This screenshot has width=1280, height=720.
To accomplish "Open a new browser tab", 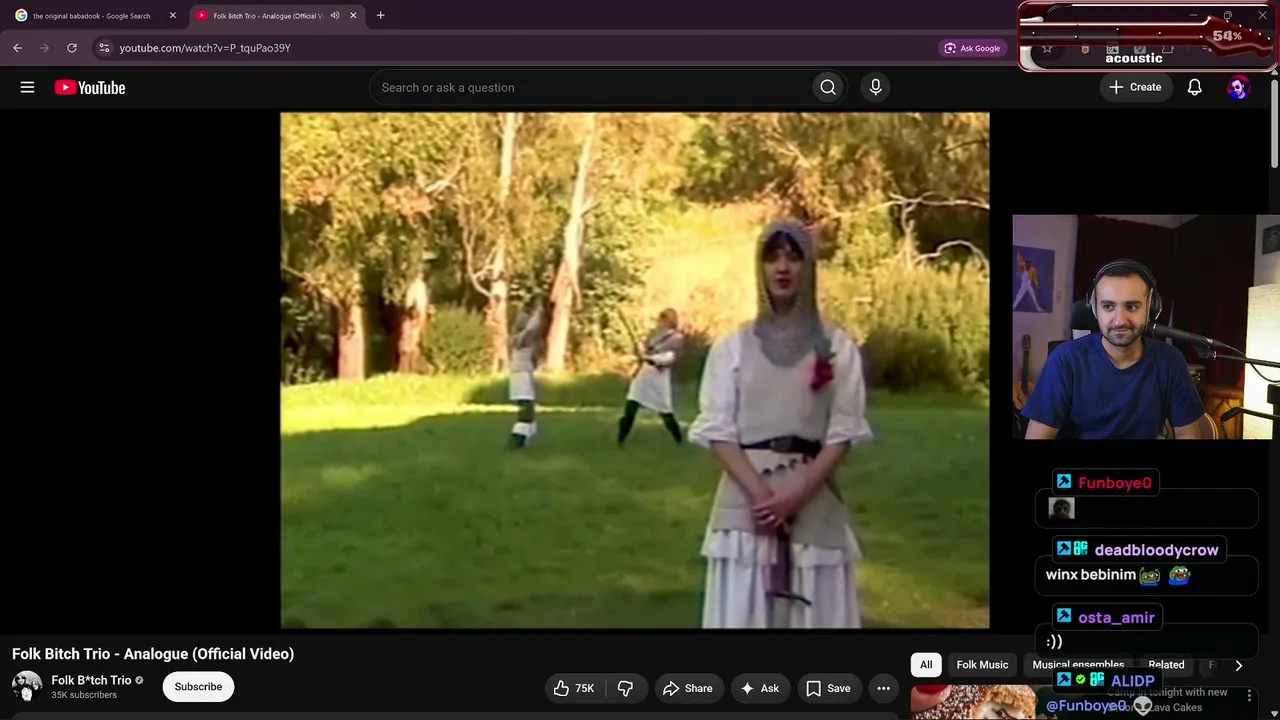I will point(380,15).
